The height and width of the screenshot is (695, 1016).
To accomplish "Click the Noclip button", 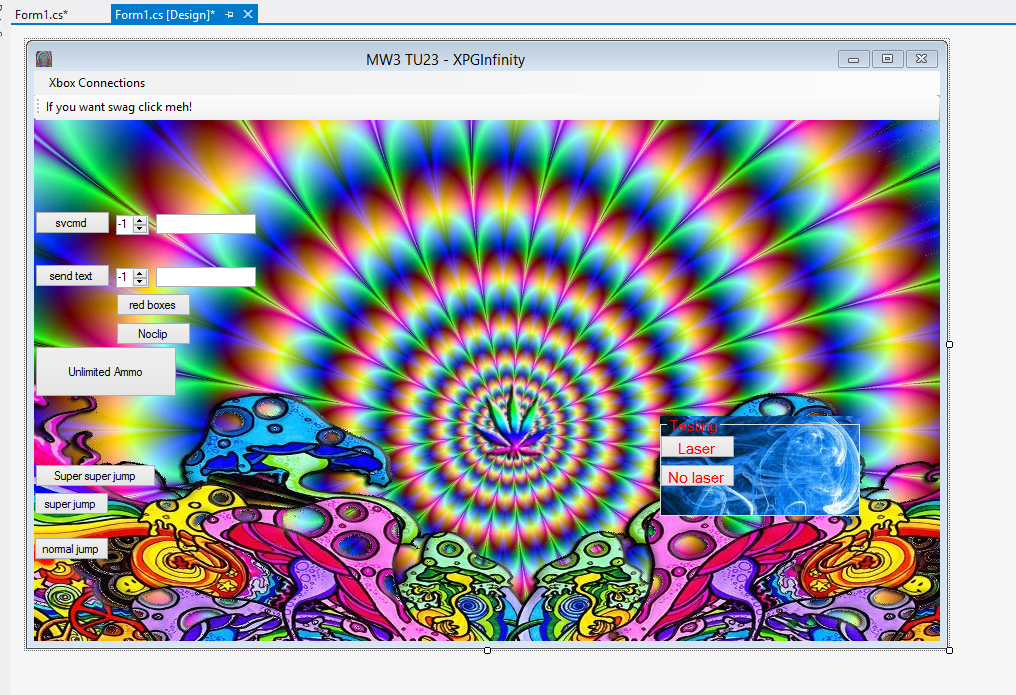I will [153, 334].
